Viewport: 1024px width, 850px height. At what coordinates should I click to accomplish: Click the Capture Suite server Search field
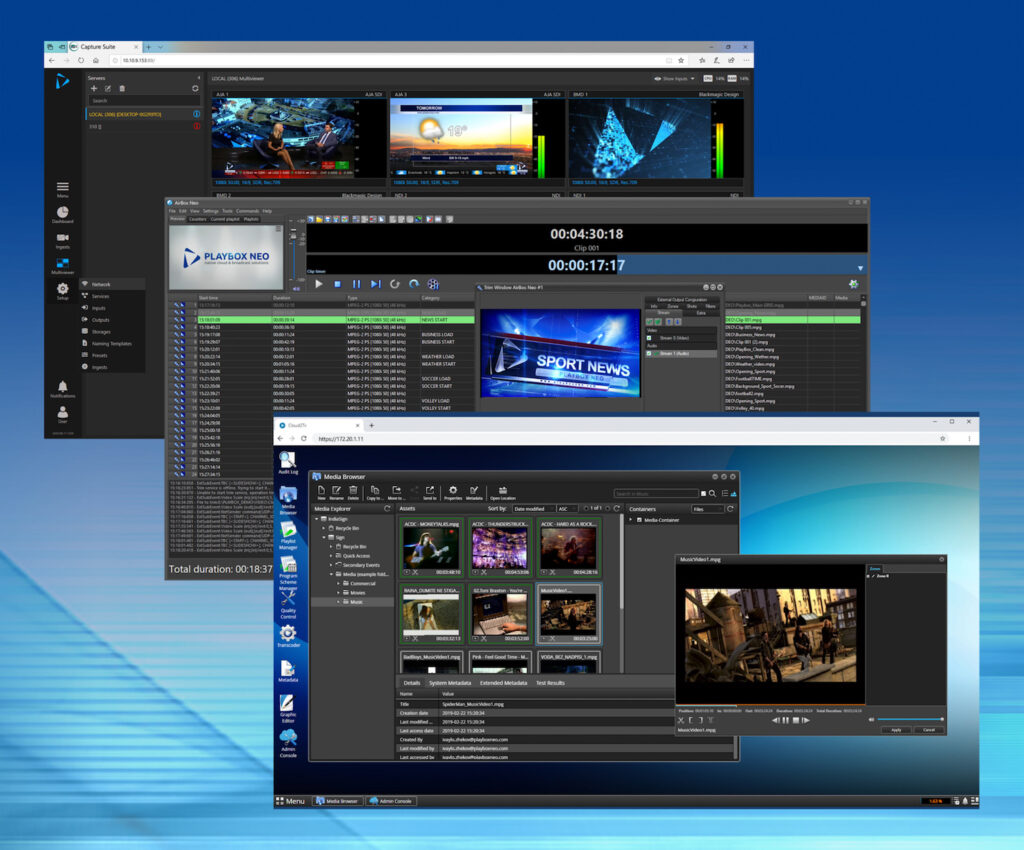(x=144, y=101)
